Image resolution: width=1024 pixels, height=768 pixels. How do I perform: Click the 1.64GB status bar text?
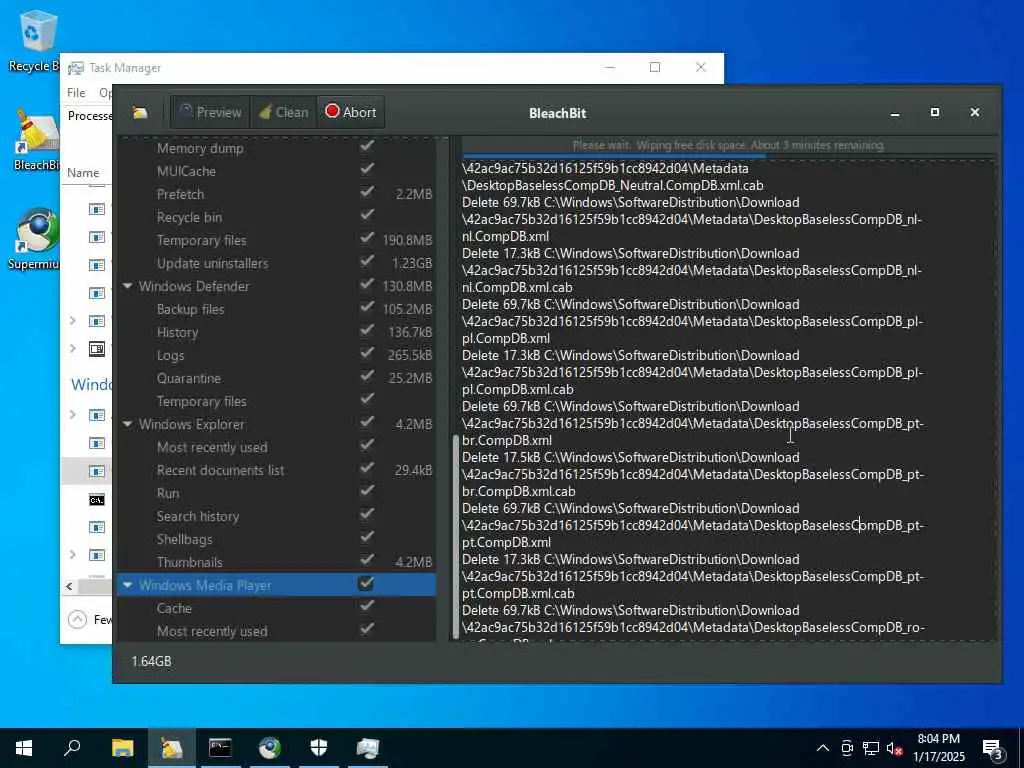coord(152,662)
